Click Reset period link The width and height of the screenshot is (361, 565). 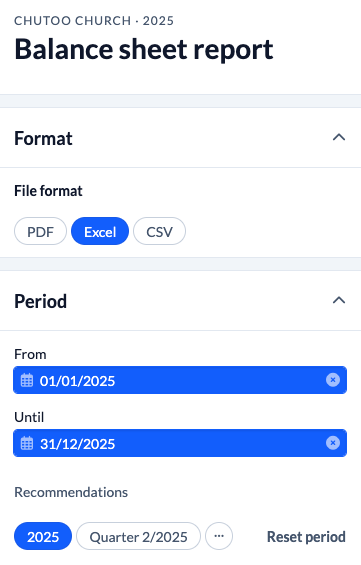306,537
